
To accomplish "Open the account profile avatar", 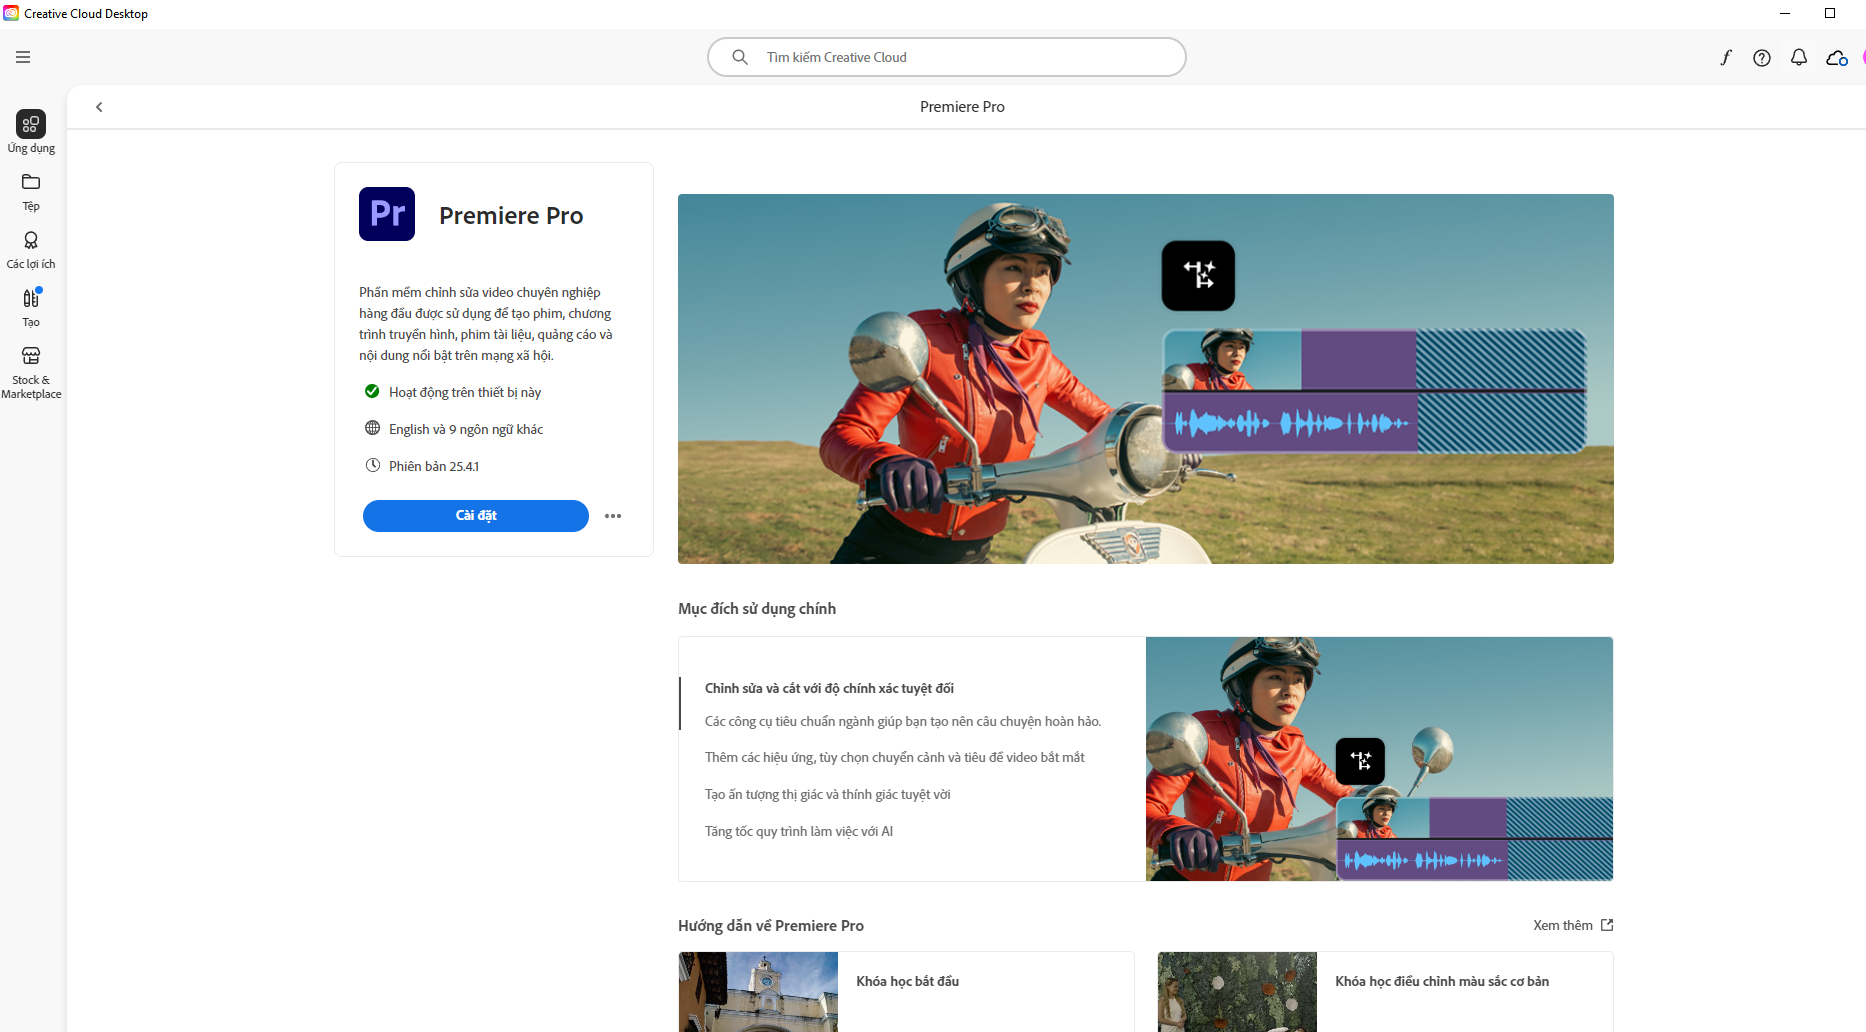I will pos(1863,57).
